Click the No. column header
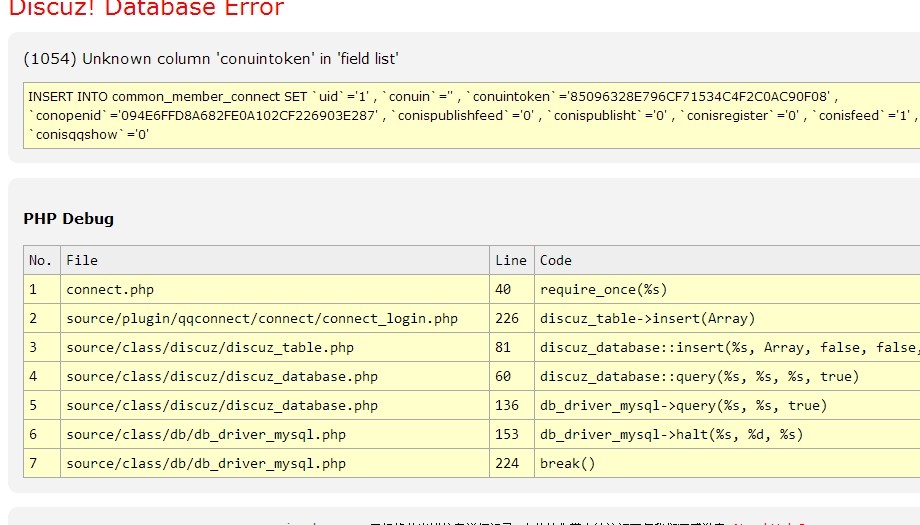This screenshot has width=920, height=525. coord(41,260)
